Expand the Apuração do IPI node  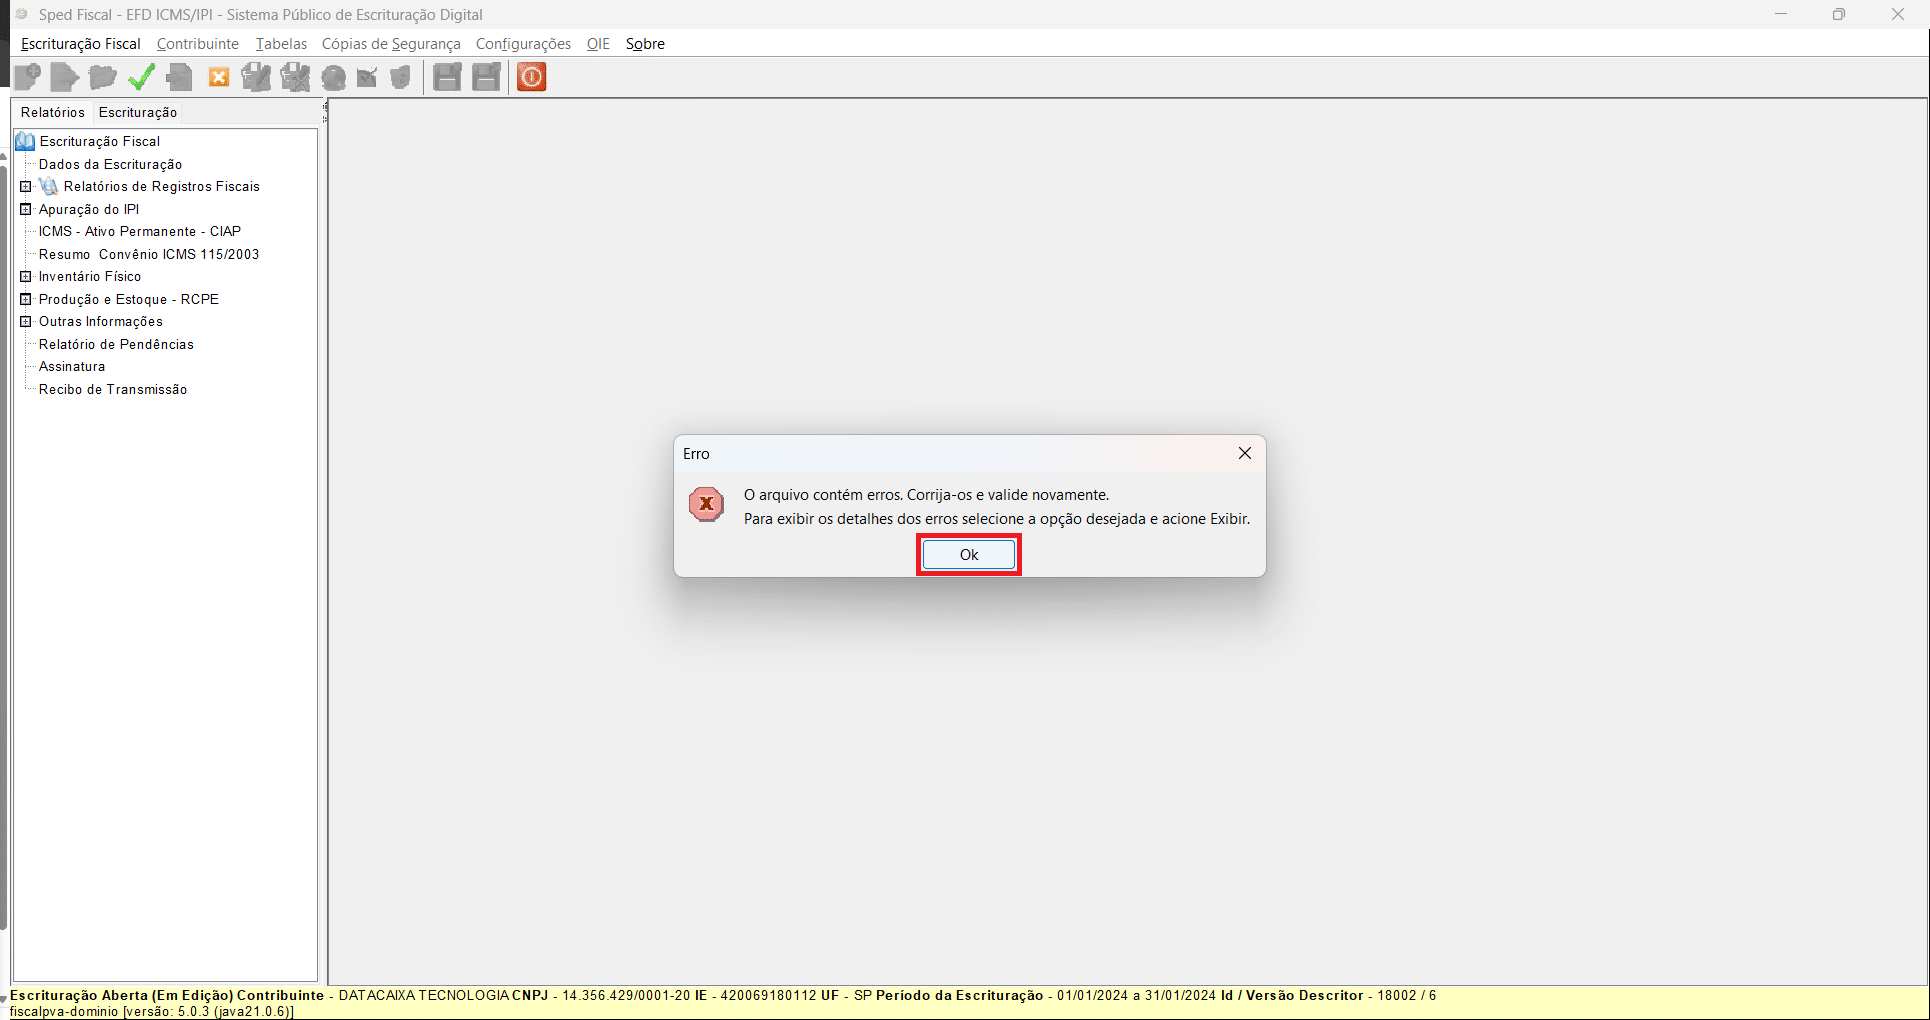point(26,209)
